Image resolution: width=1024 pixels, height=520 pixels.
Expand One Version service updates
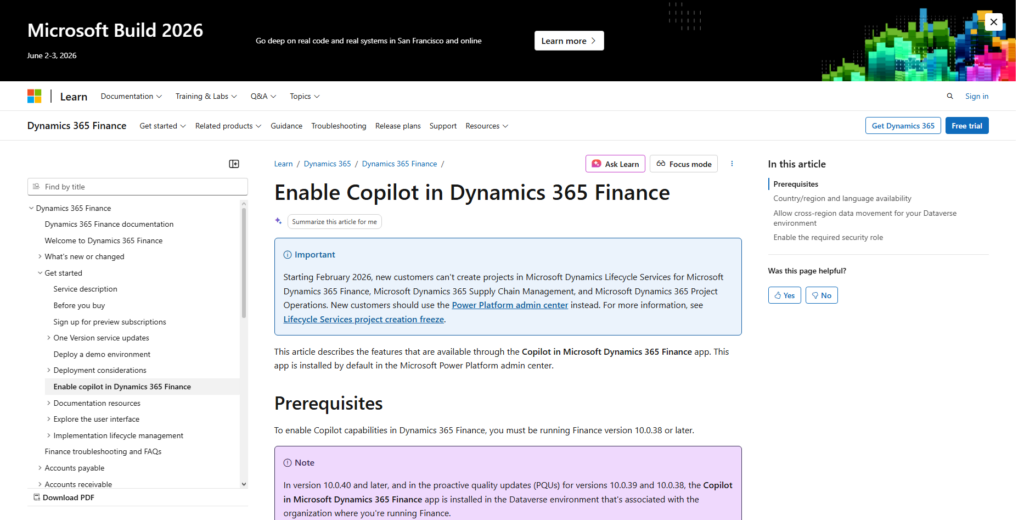tap(48, 338)
